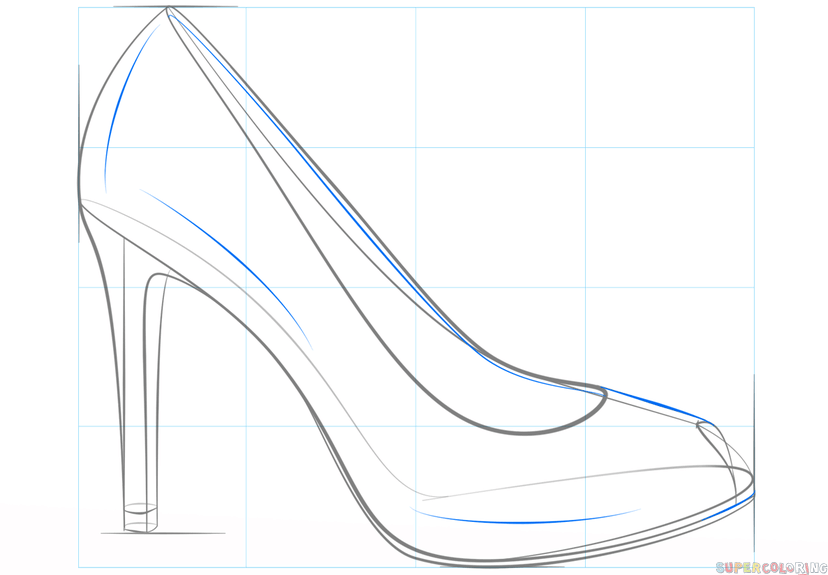The height and width of the screenshot is (575, 828).
Task: Click the top peak of the shoe's back collar
Action: pyautogui.click(x=168, y=9)
